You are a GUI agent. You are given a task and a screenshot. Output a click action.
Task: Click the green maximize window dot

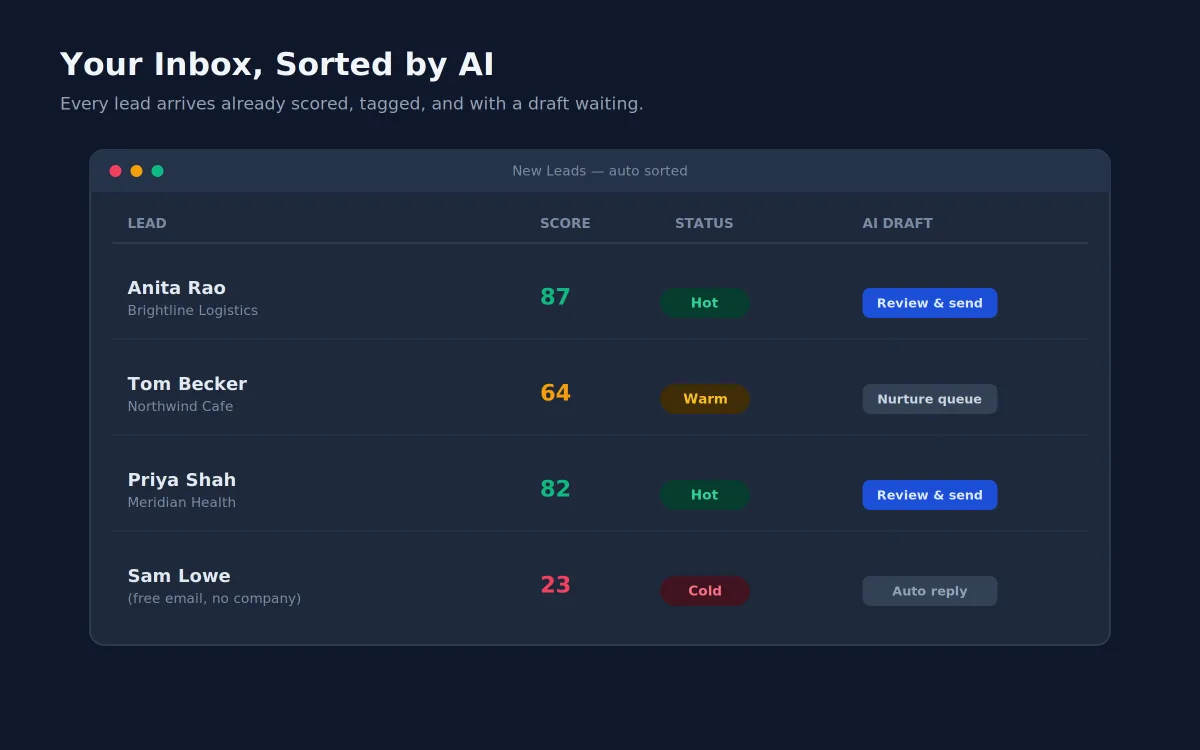[158, 171]
